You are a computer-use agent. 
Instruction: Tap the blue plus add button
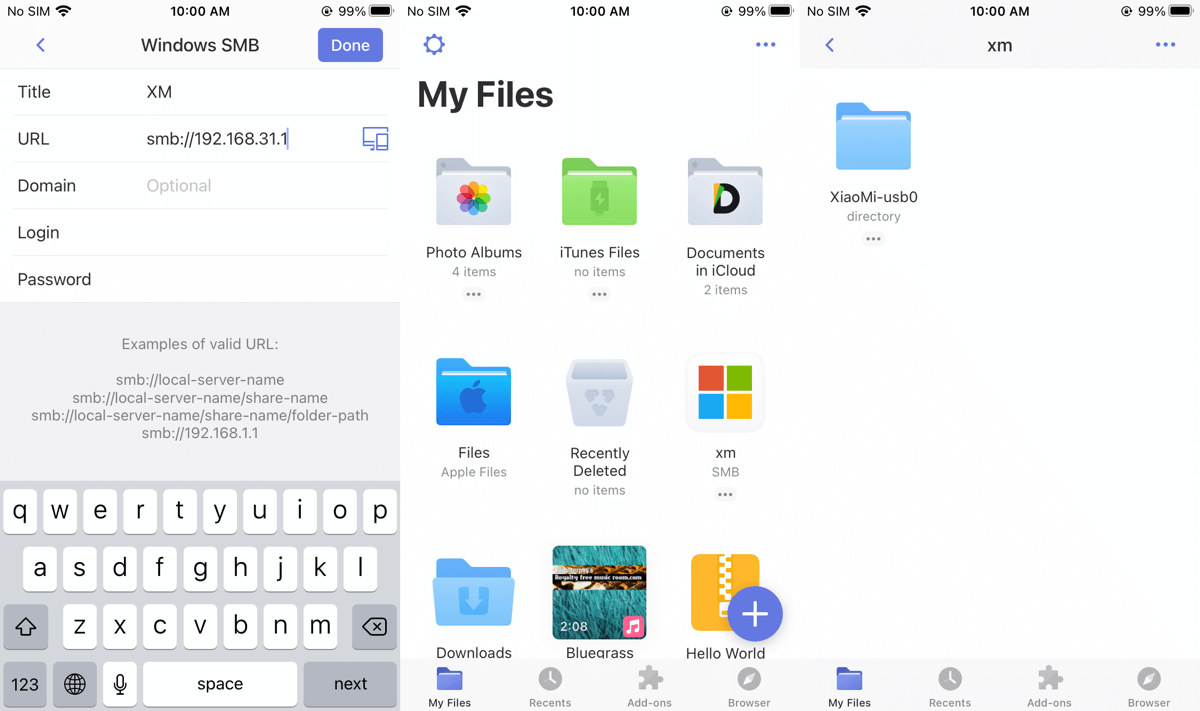(x=755, y=613)
